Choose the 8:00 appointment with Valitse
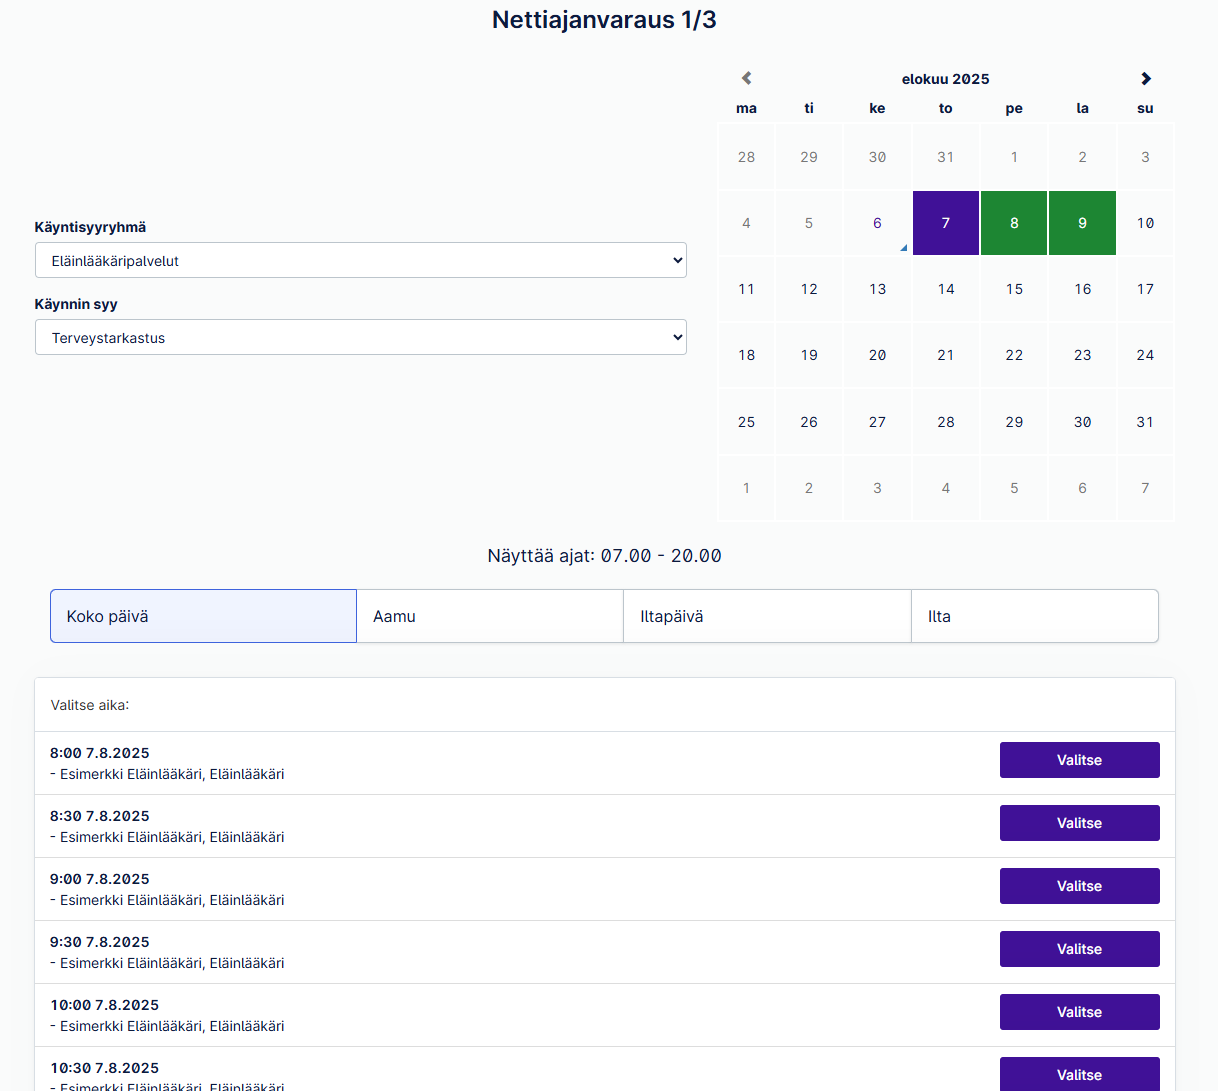1218x1091 pixels. coord(1080,760)
